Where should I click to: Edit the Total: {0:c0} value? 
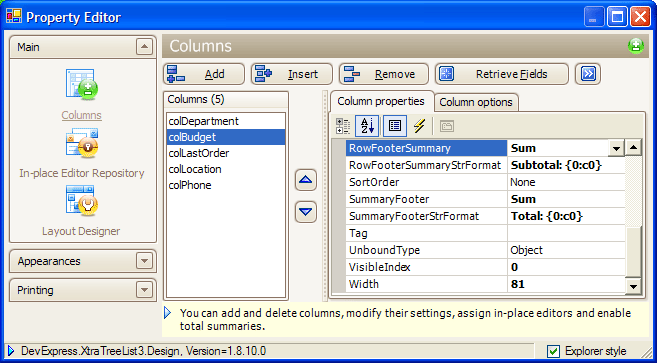566,216
